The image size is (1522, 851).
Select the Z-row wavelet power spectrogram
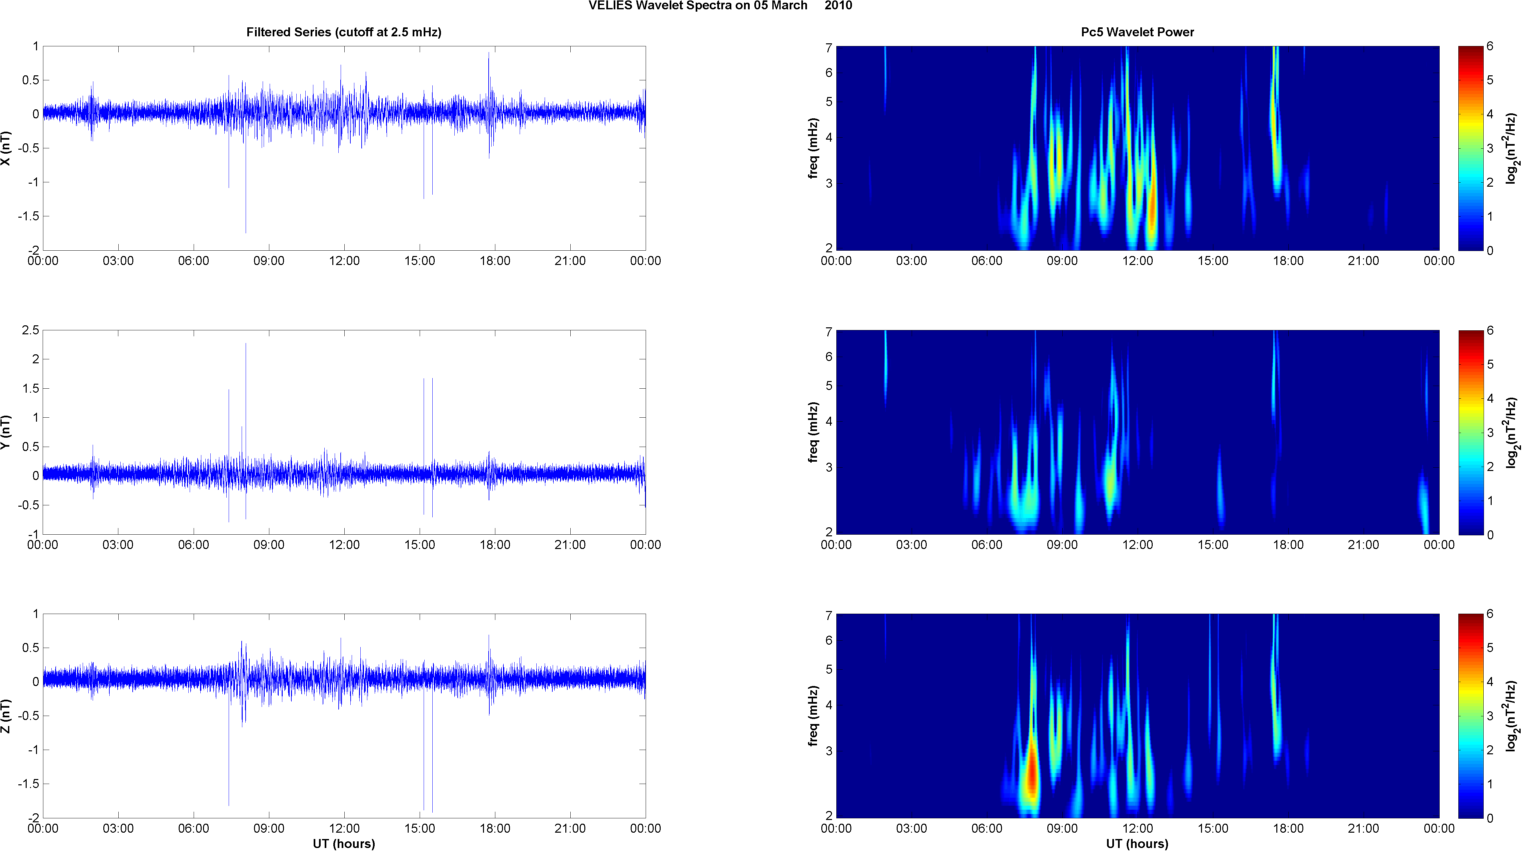(1137, 716)
